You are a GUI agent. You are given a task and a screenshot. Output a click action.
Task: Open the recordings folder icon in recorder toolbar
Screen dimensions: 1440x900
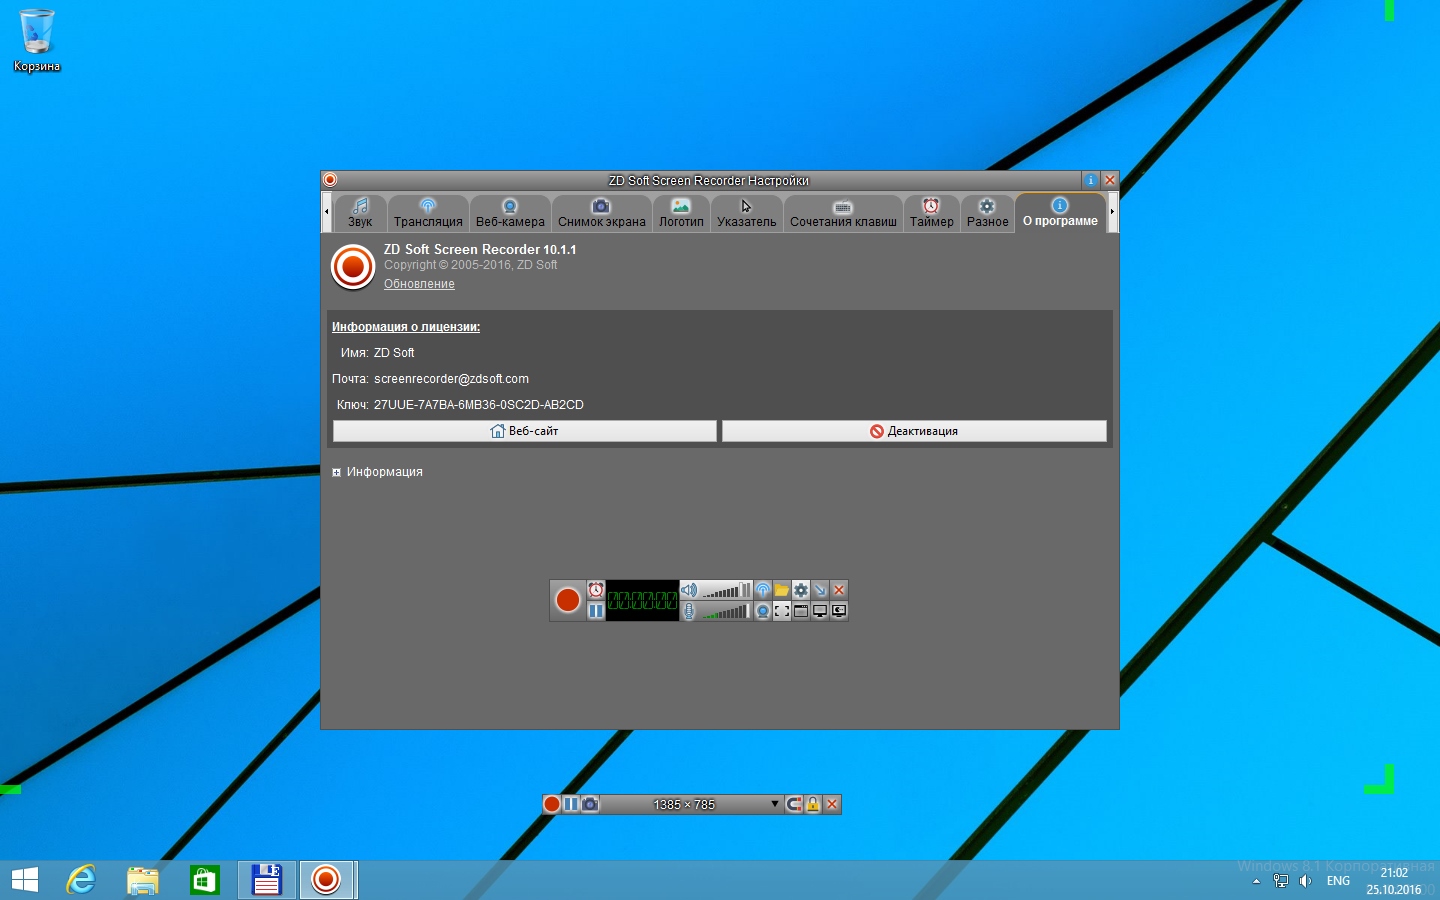point(781,590)
